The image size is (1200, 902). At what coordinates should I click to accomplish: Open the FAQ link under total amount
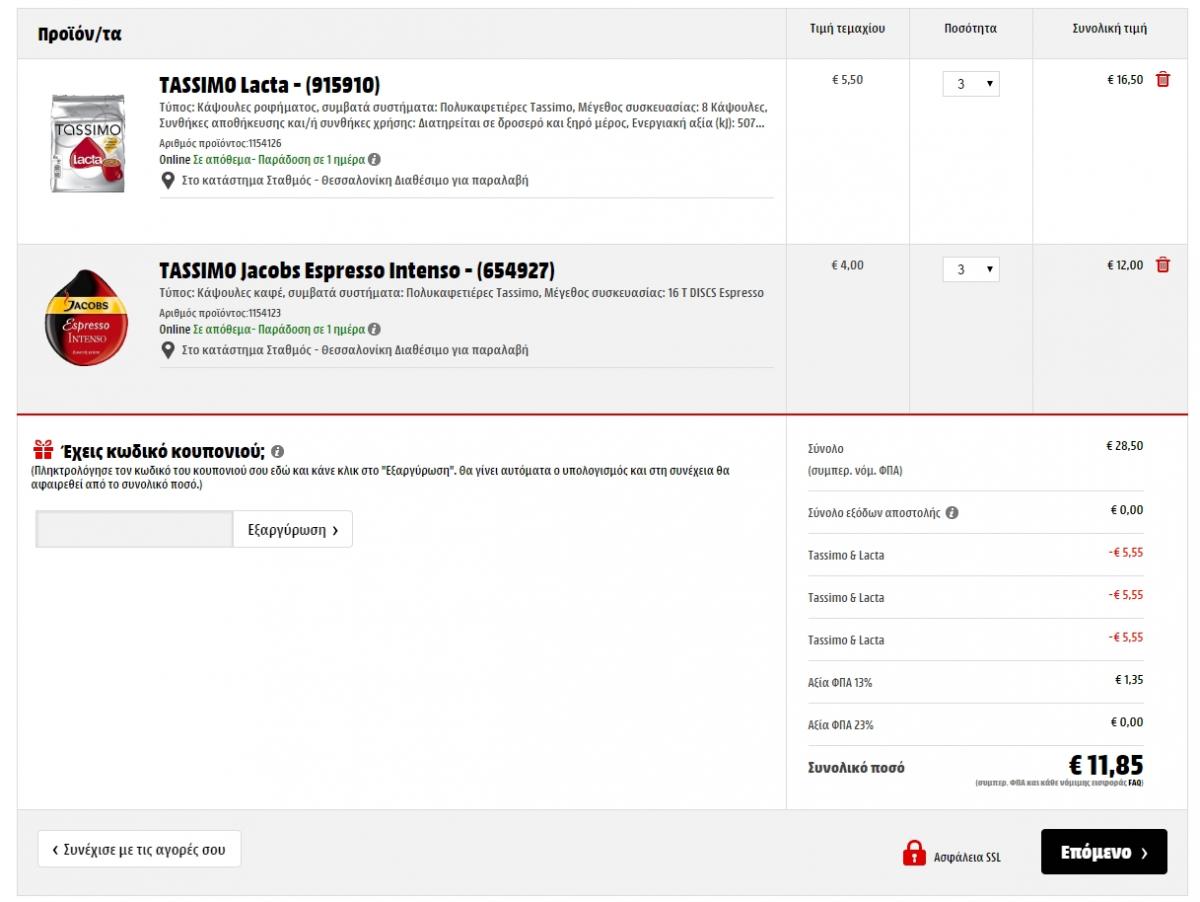(x=1135, y=783)
